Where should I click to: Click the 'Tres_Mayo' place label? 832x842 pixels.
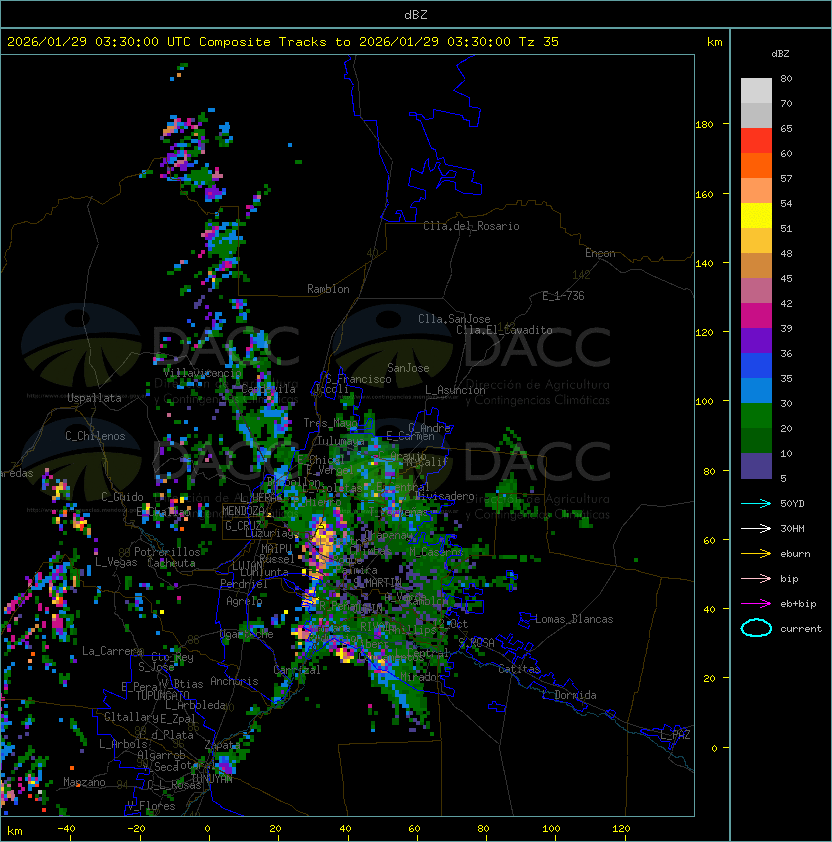coord(330,423)
